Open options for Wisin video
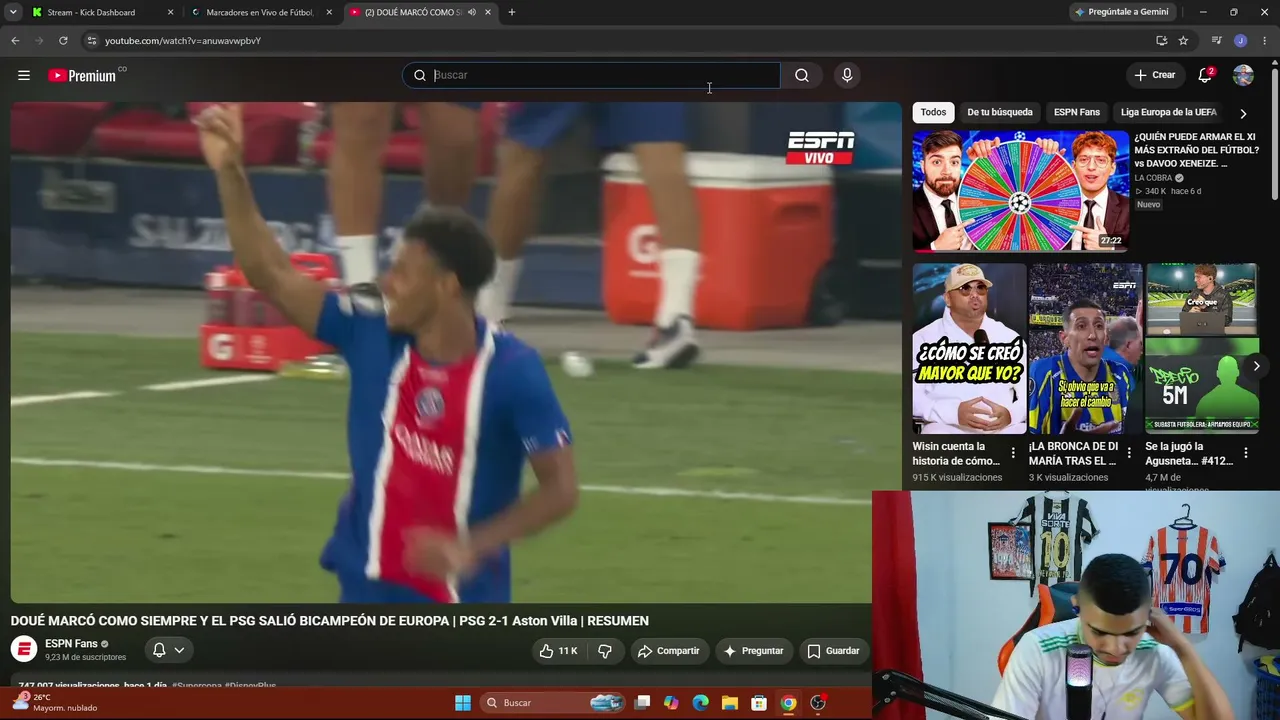 [1013, 453]
